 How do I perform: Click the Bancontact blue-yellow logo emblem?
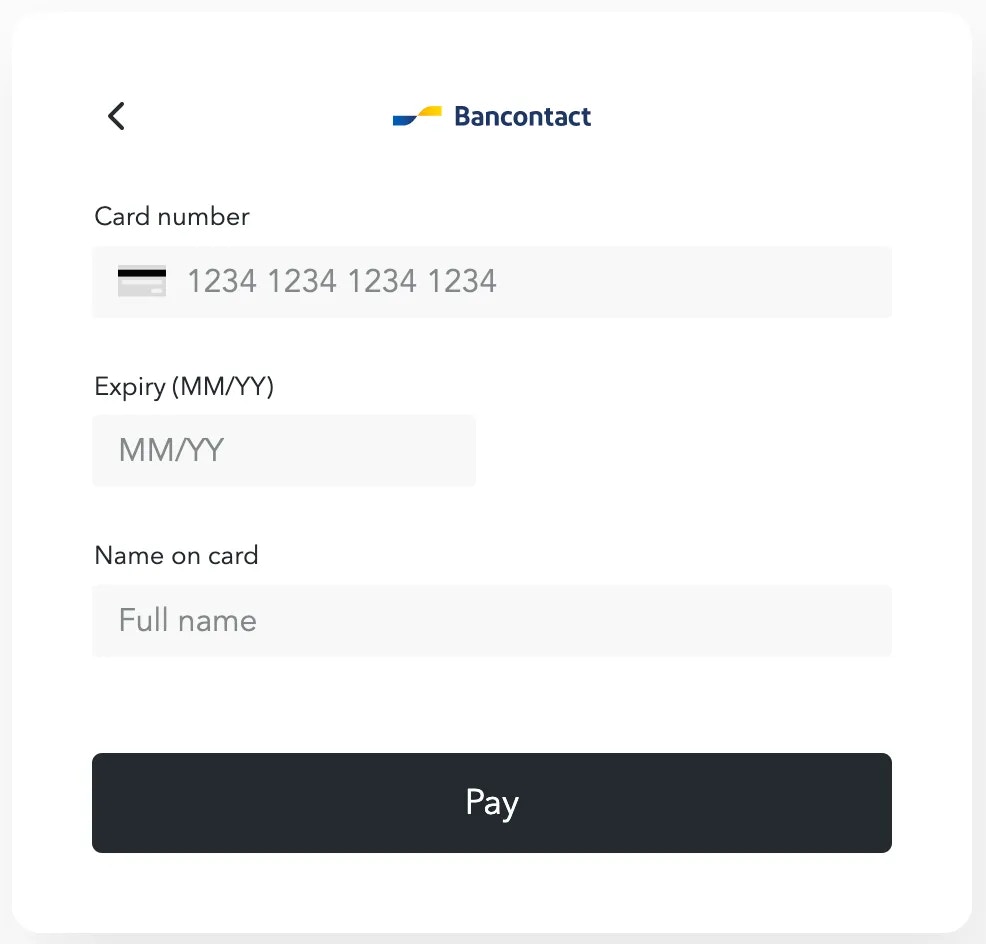(417, 116)
